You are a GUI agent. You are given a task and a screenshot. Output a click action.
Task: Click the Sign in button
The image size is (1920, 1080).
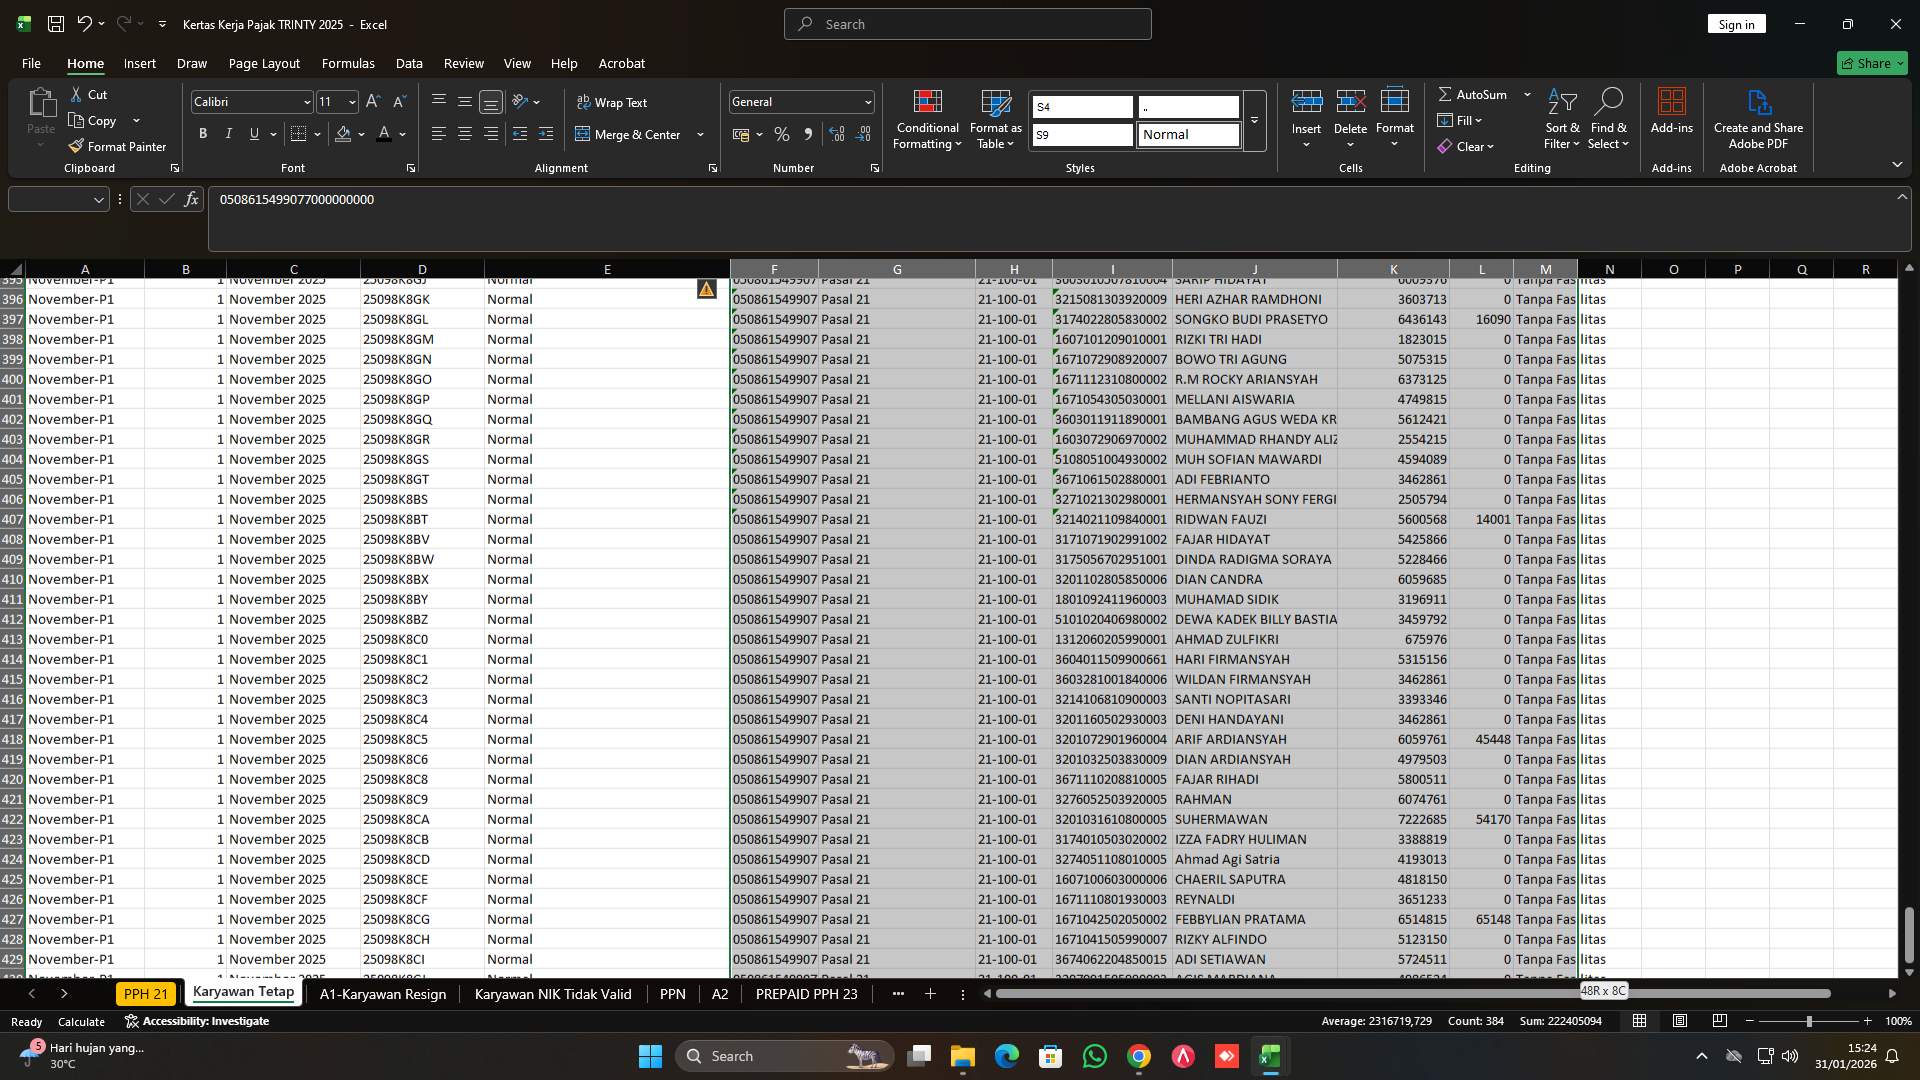tap(1736, 23)
